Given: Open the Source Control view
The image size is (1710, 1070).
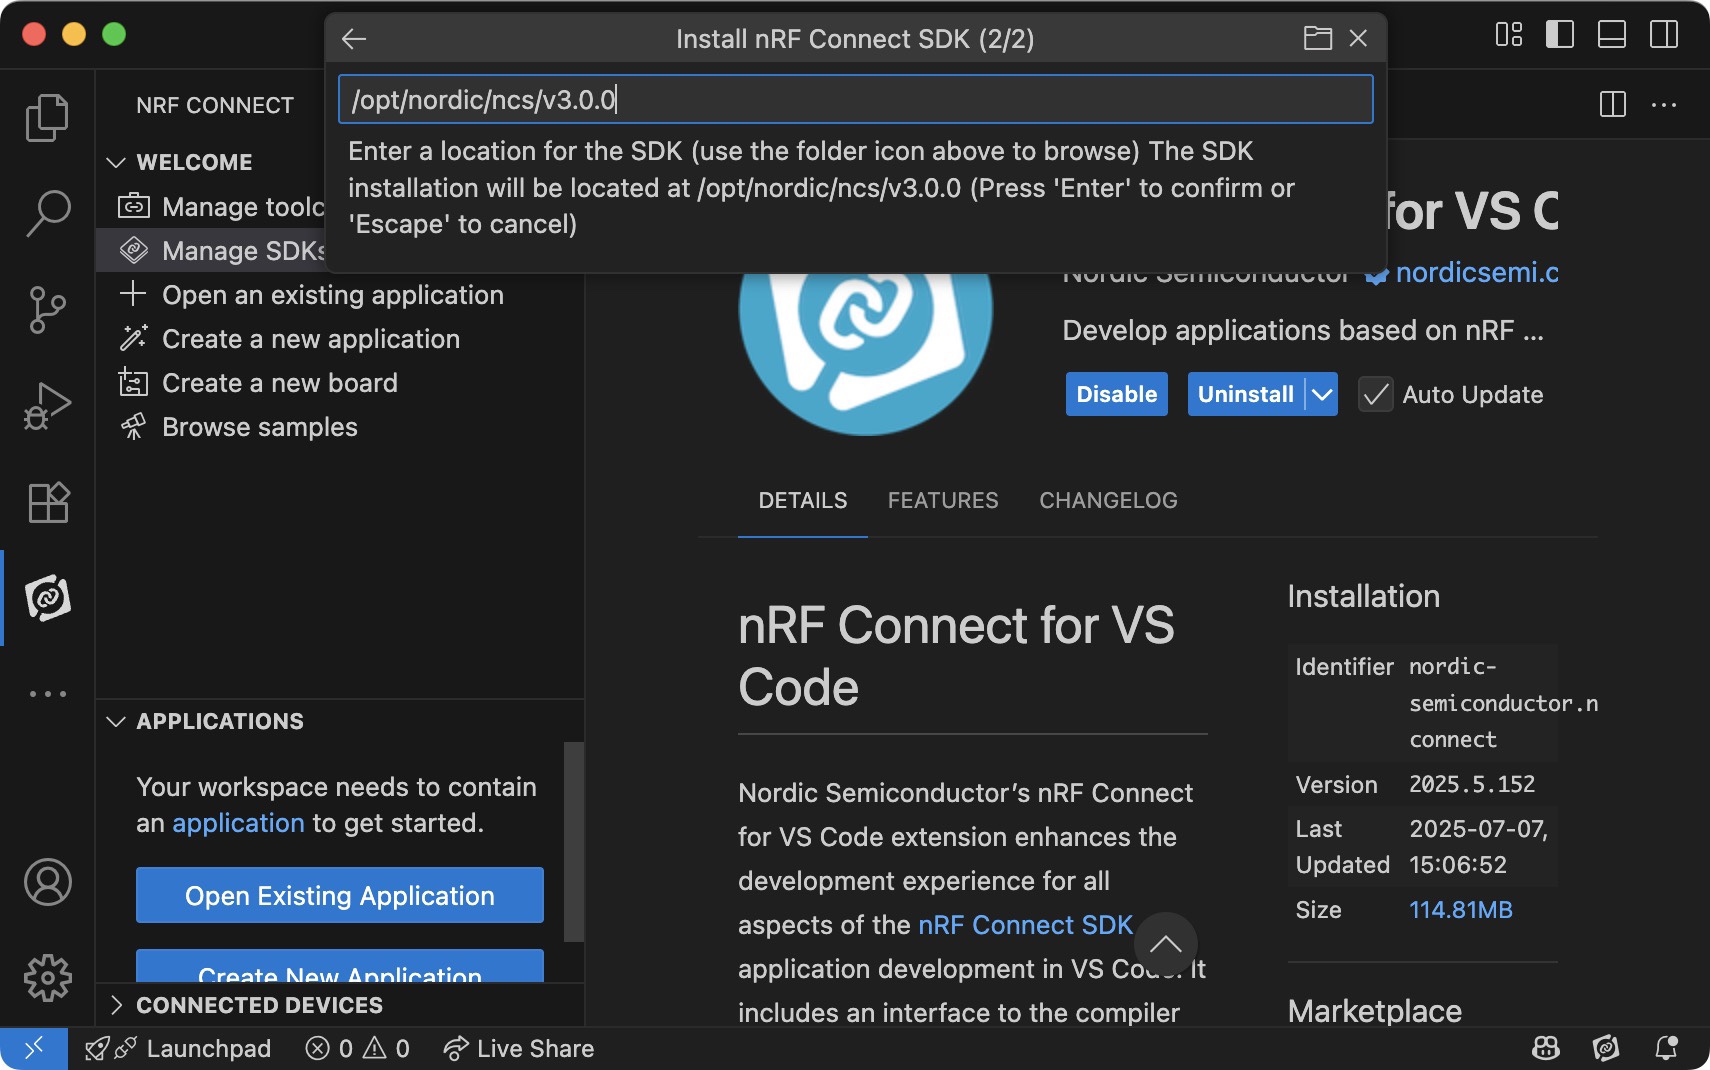Looking at the screenshot, I should 47,309.
